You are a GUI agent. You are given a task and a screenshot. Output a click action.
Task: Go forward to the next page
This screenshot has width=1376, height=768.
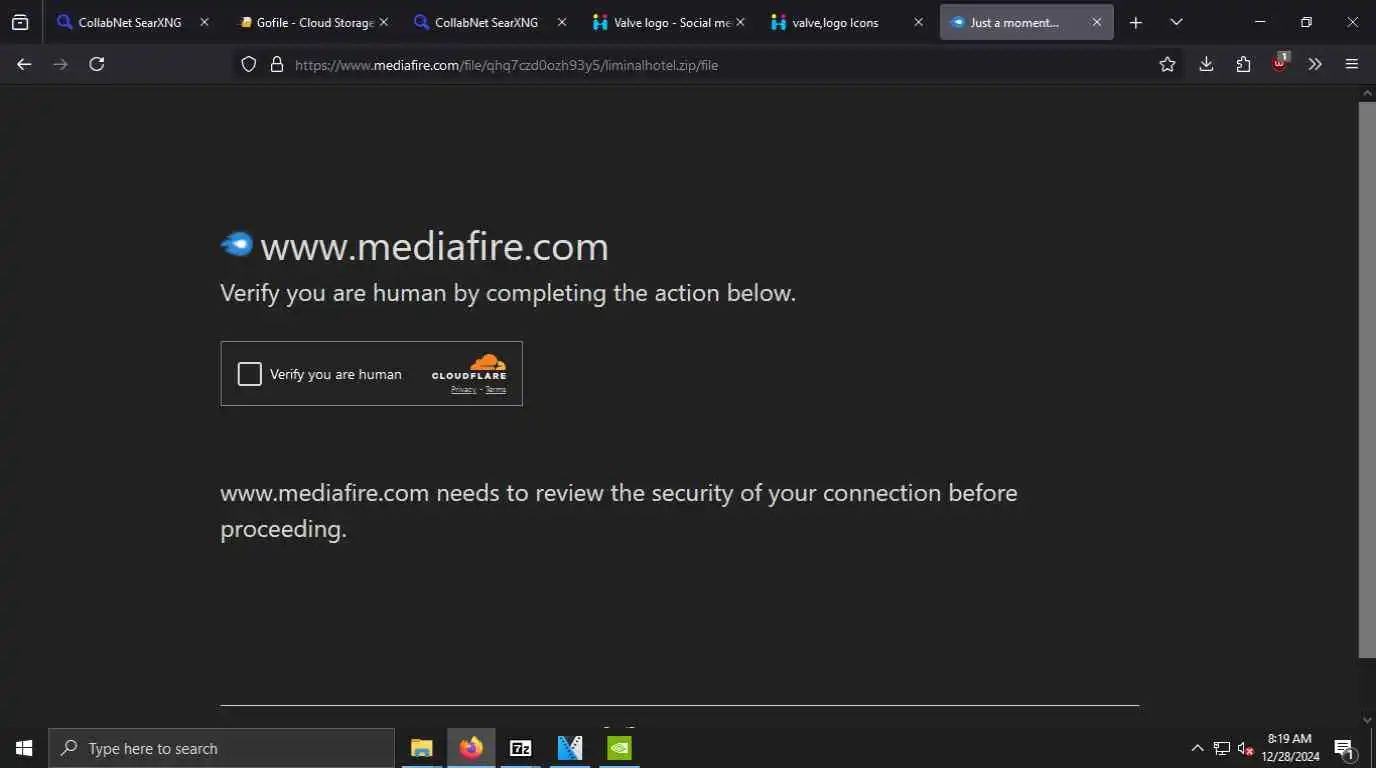tap(60, 64)
